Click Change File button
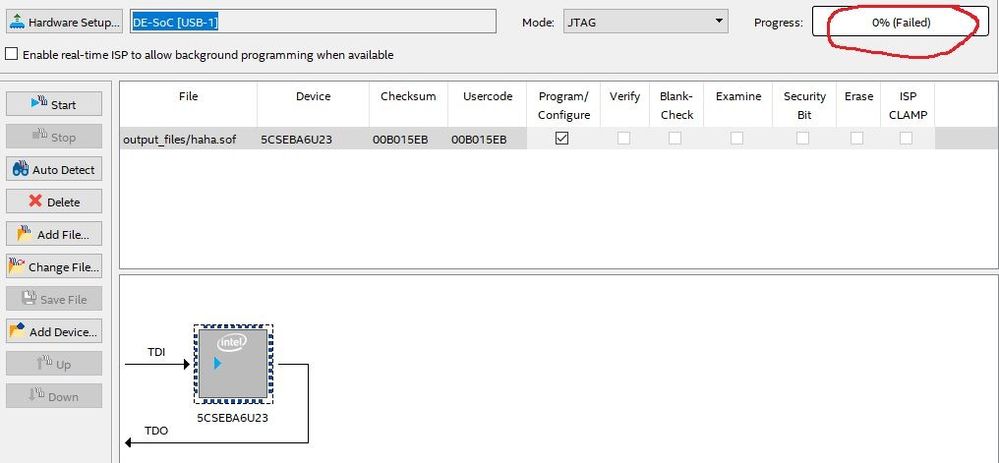The image size is (999, 463). click(54, 267)
